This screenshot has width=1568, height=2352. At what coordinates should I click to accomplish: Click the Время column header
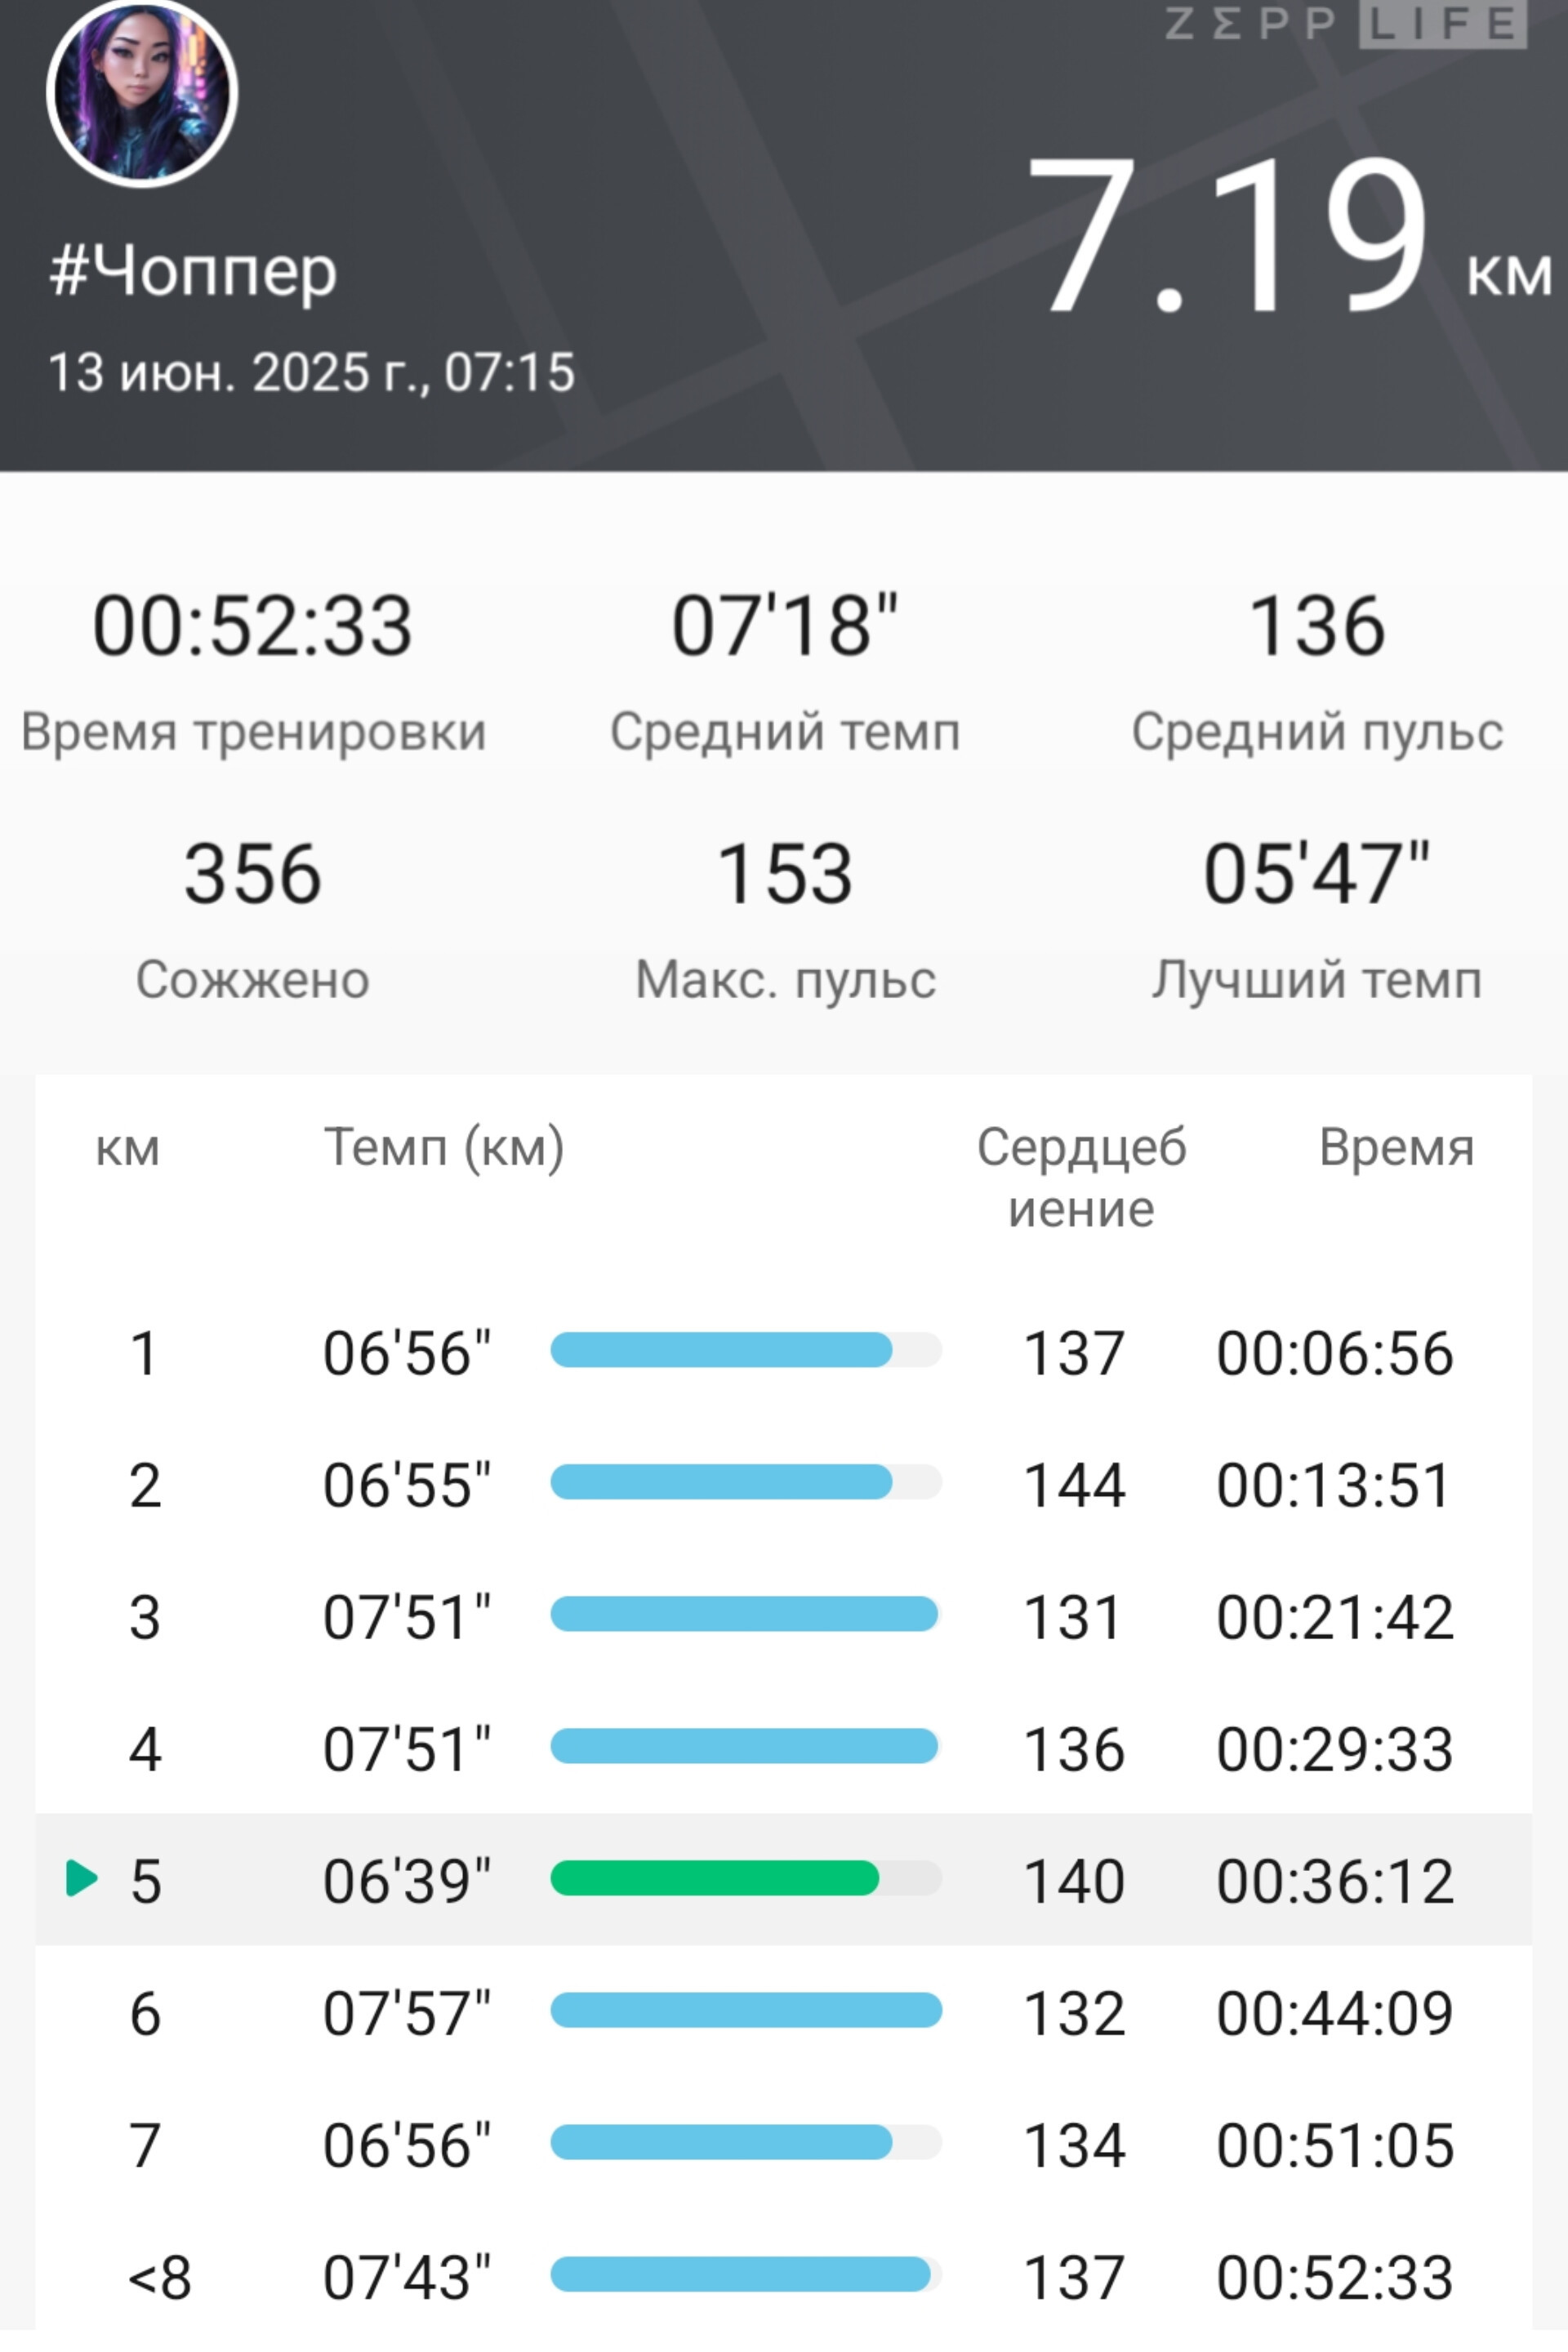pyautogui.click(x=1397, y=1147)
